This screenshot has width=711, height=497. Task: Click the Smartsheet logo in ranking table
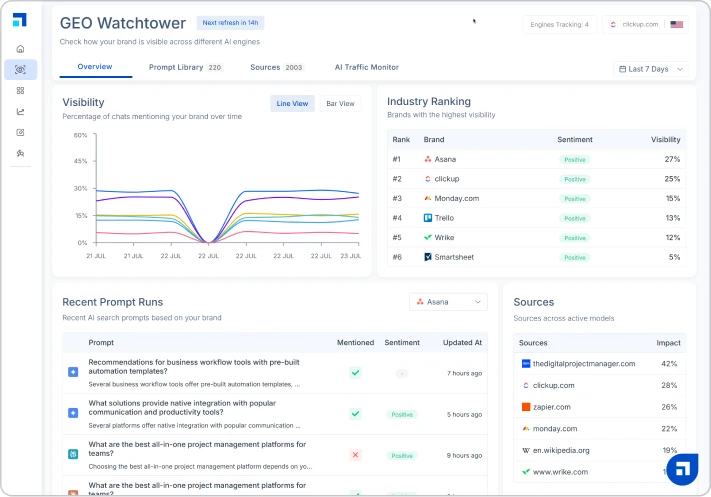pos(428,257)
